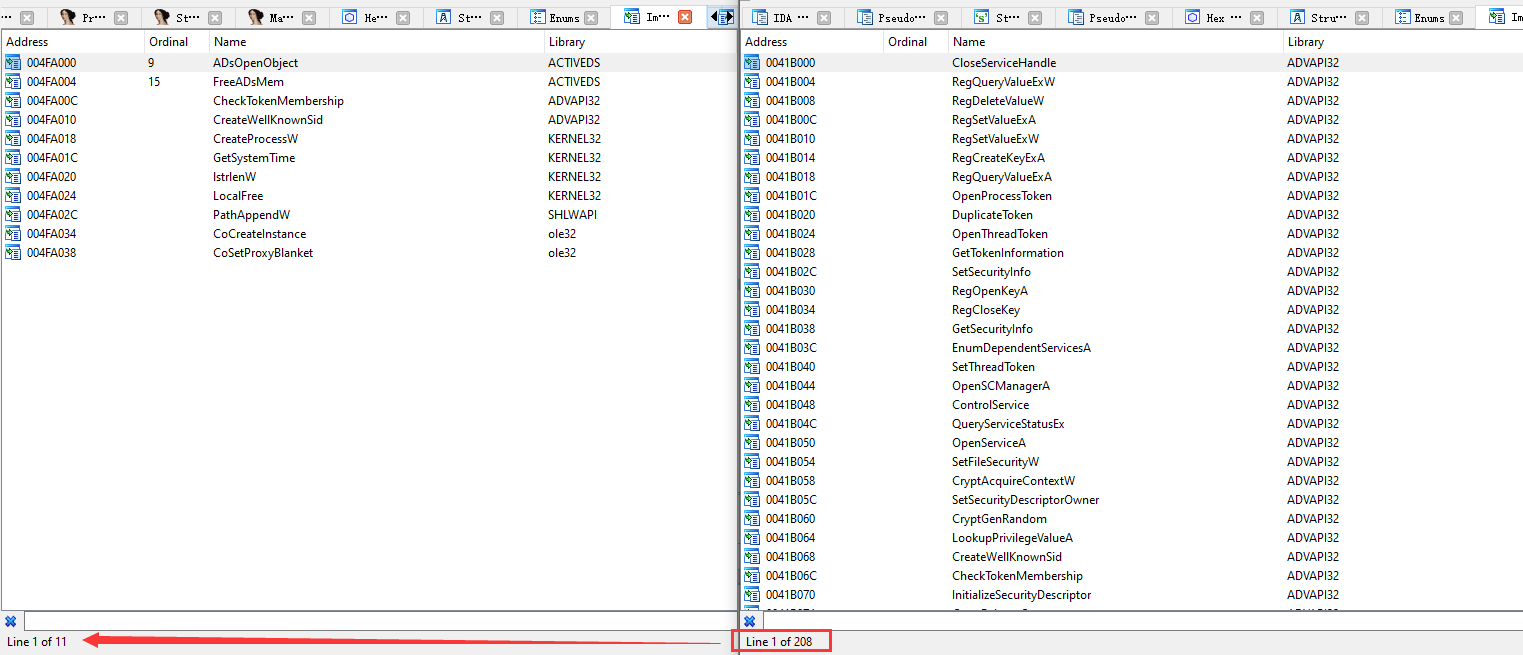
Task: Close the active Imports tab in left panel
Action: click(684, 18)
